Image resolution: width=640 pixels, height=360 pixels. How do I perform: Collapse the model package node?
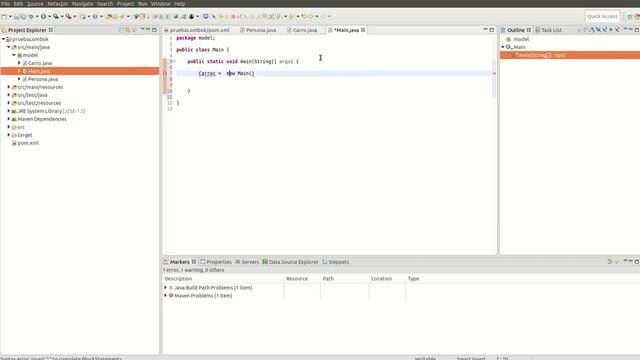14,55
